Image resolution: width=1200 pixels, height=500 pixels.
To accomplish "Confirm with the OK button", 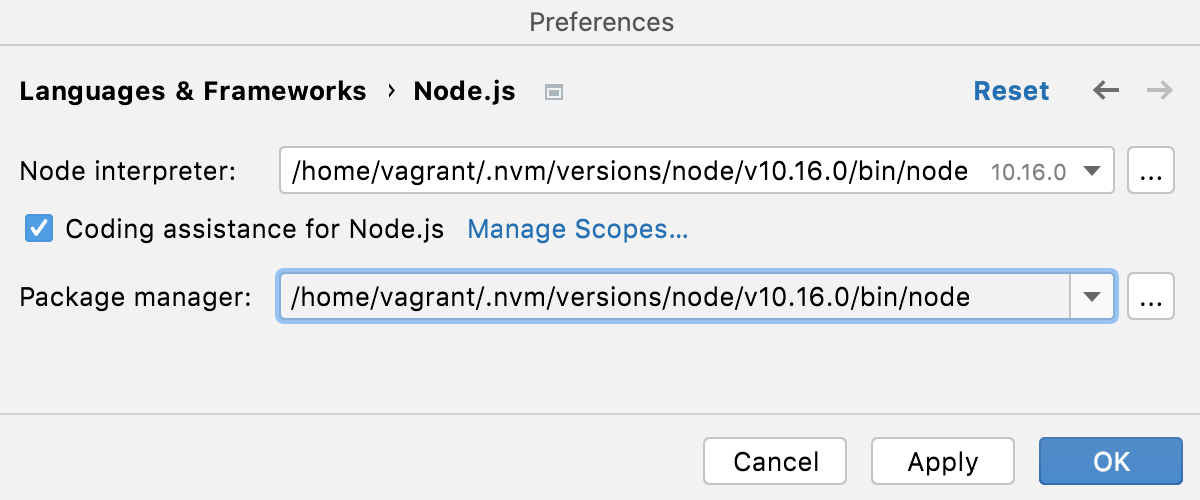I will pyautogui.click(x=1111, y=461).
